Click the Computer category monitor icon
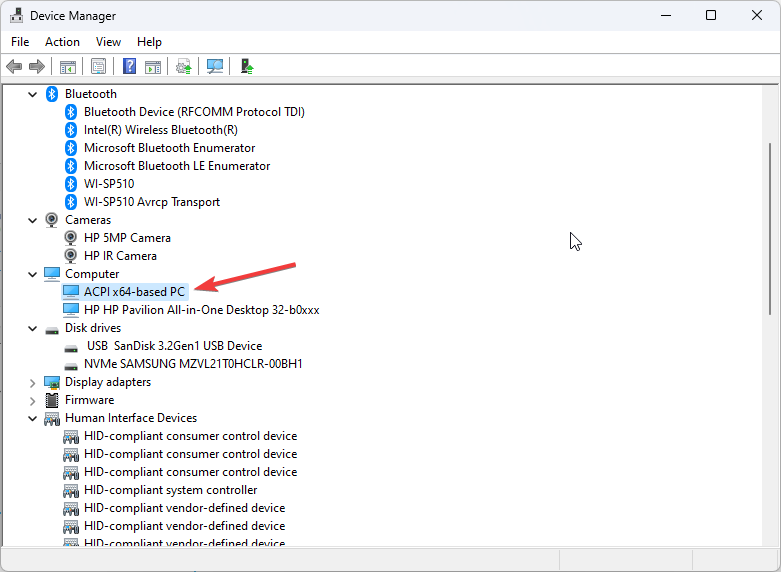The image size is (781, 572). point(52,274)
